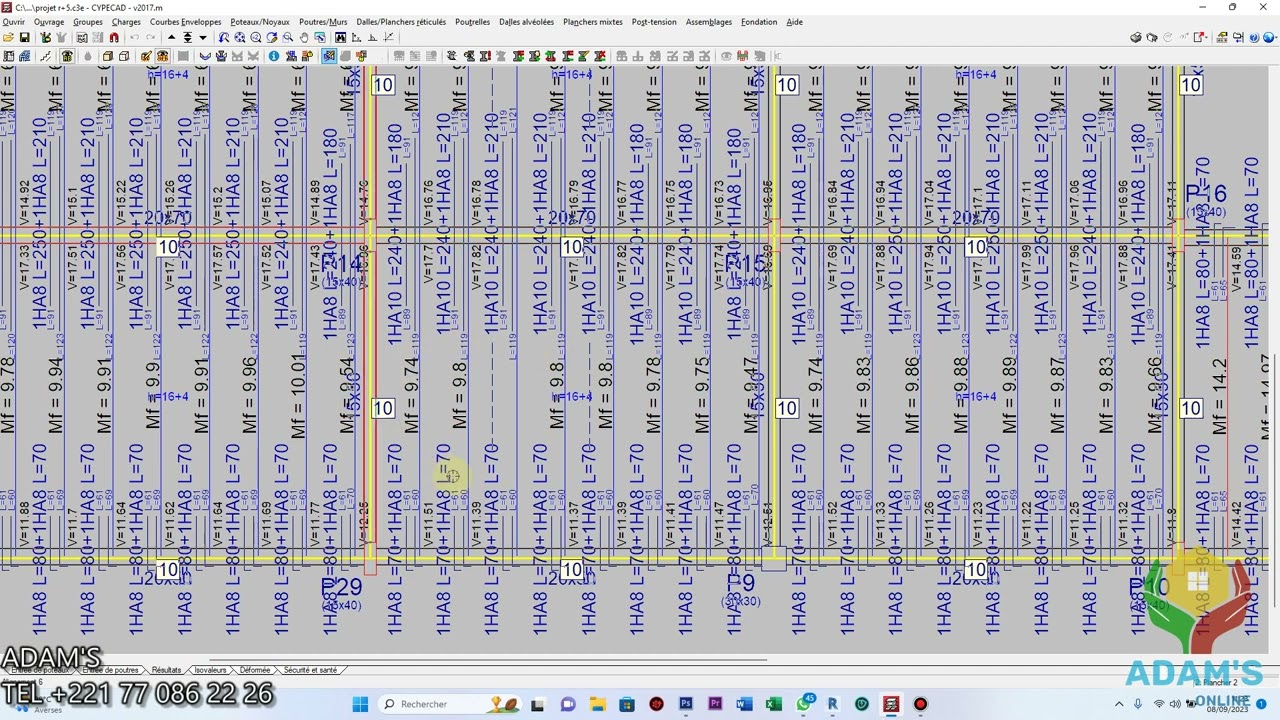Click the floppy disk save icon
This screenshot has width=1280, height=720.
pyautogui.click(x=24, y=37)
